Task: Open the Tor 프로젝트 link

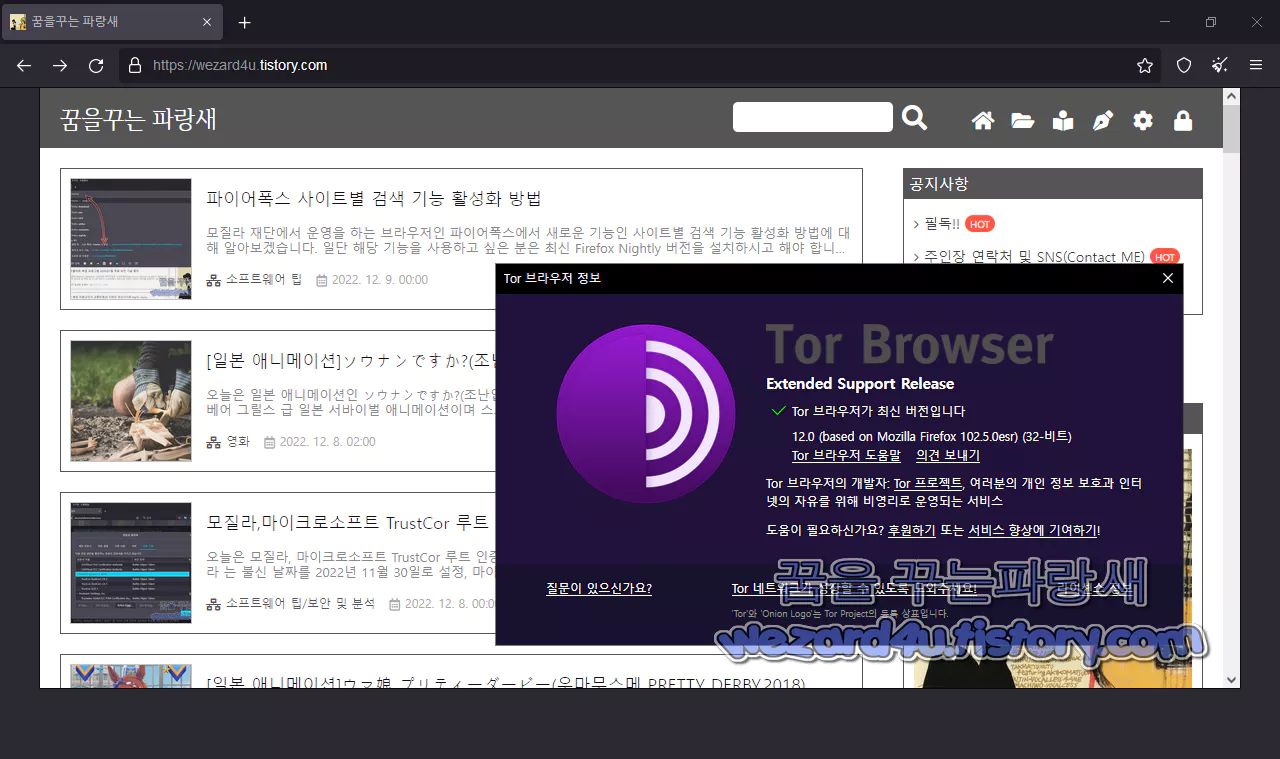Action: (927, 483)
